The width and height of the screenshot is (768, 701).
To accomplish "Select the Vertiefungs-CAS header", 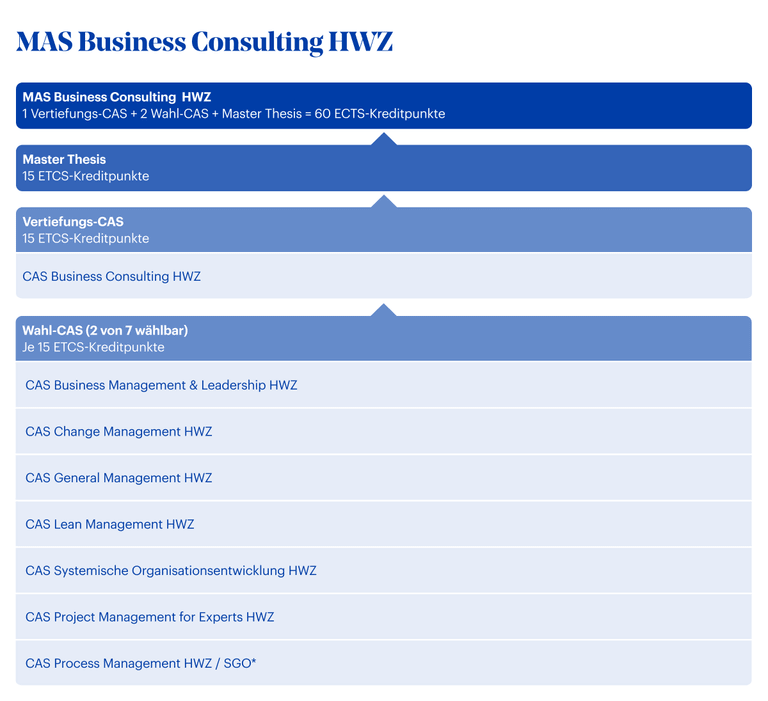I will [384, 230].
